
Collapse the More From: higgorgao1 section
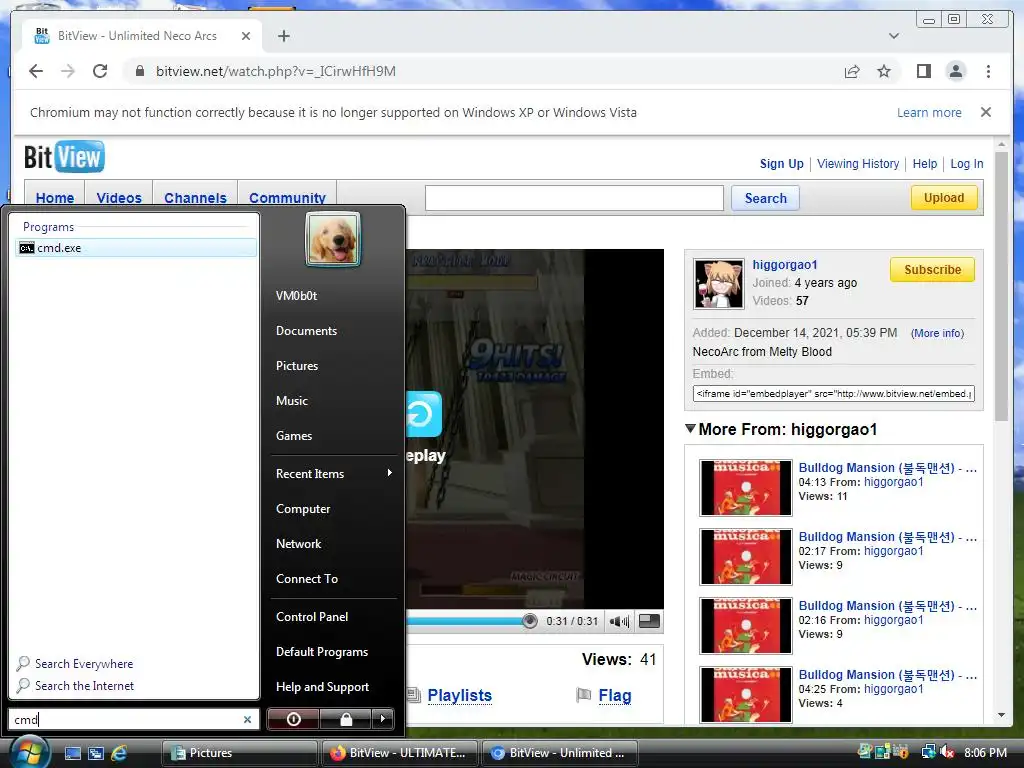click(690, 428)
